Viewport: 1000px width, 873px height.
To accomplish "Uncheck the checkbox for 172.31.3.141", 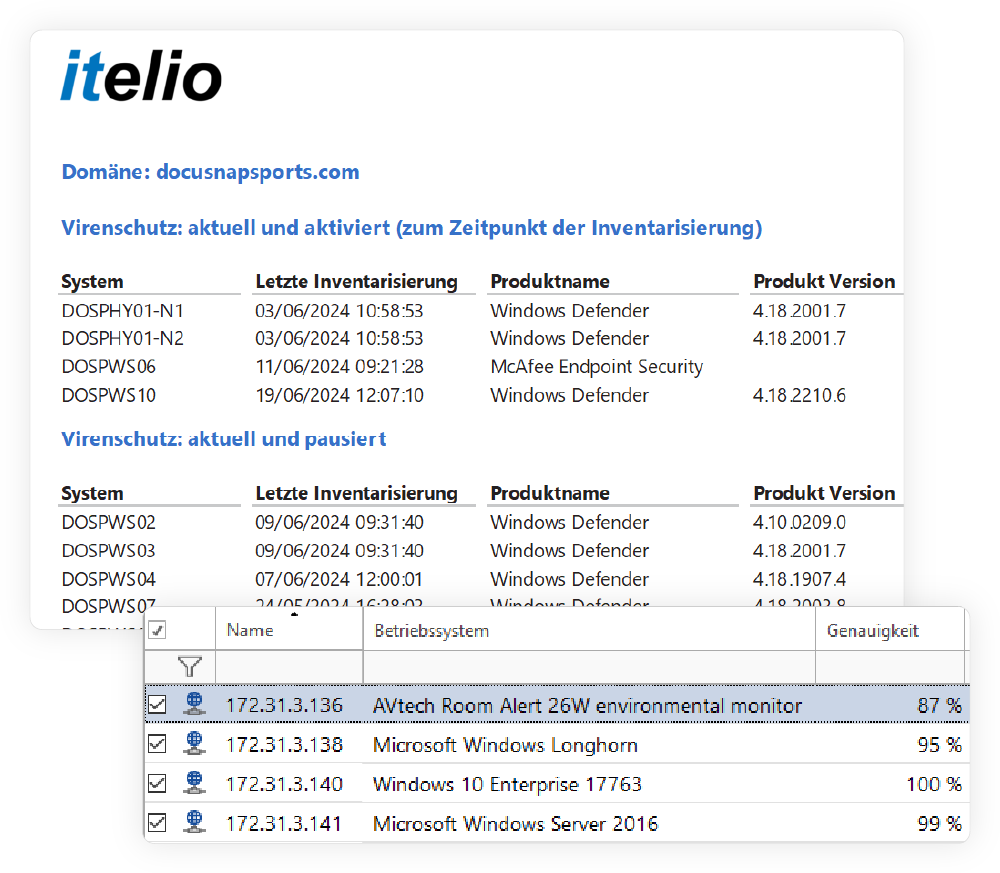I will (157, 823).
